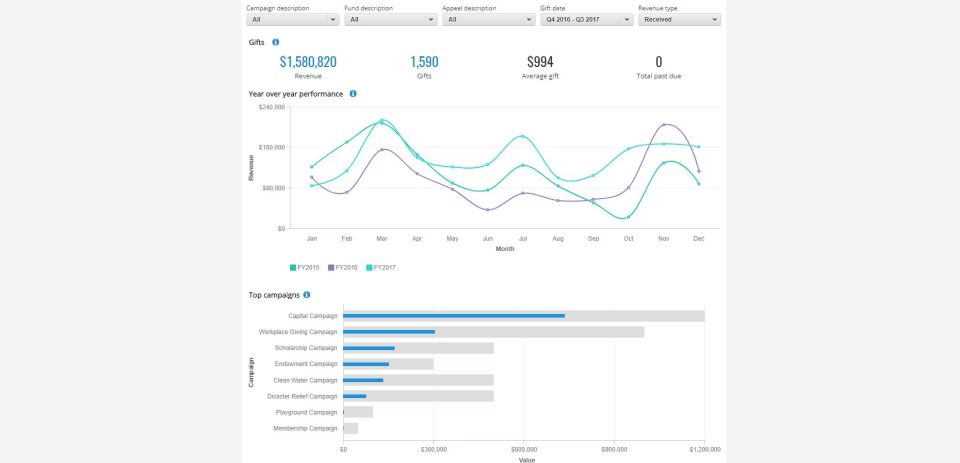
Task: Select the Capital Campaign blue bar
Action: tap(454, 316)
